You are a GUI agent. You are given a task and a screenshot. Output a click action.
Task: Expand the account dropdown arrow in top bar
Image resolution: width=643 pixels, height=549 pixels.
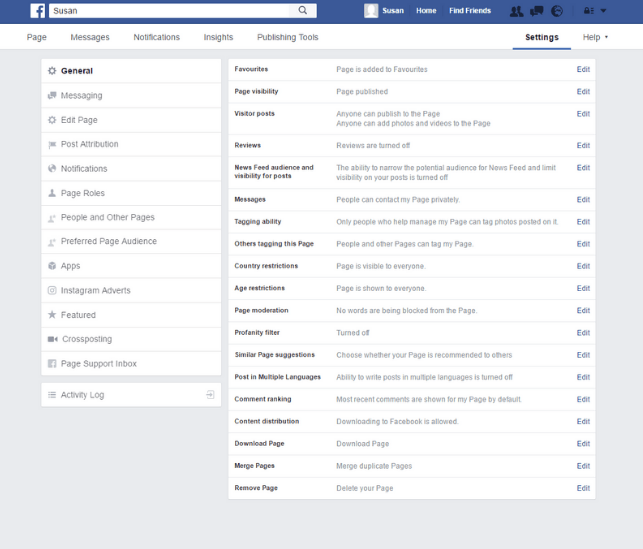click(603, 11)
